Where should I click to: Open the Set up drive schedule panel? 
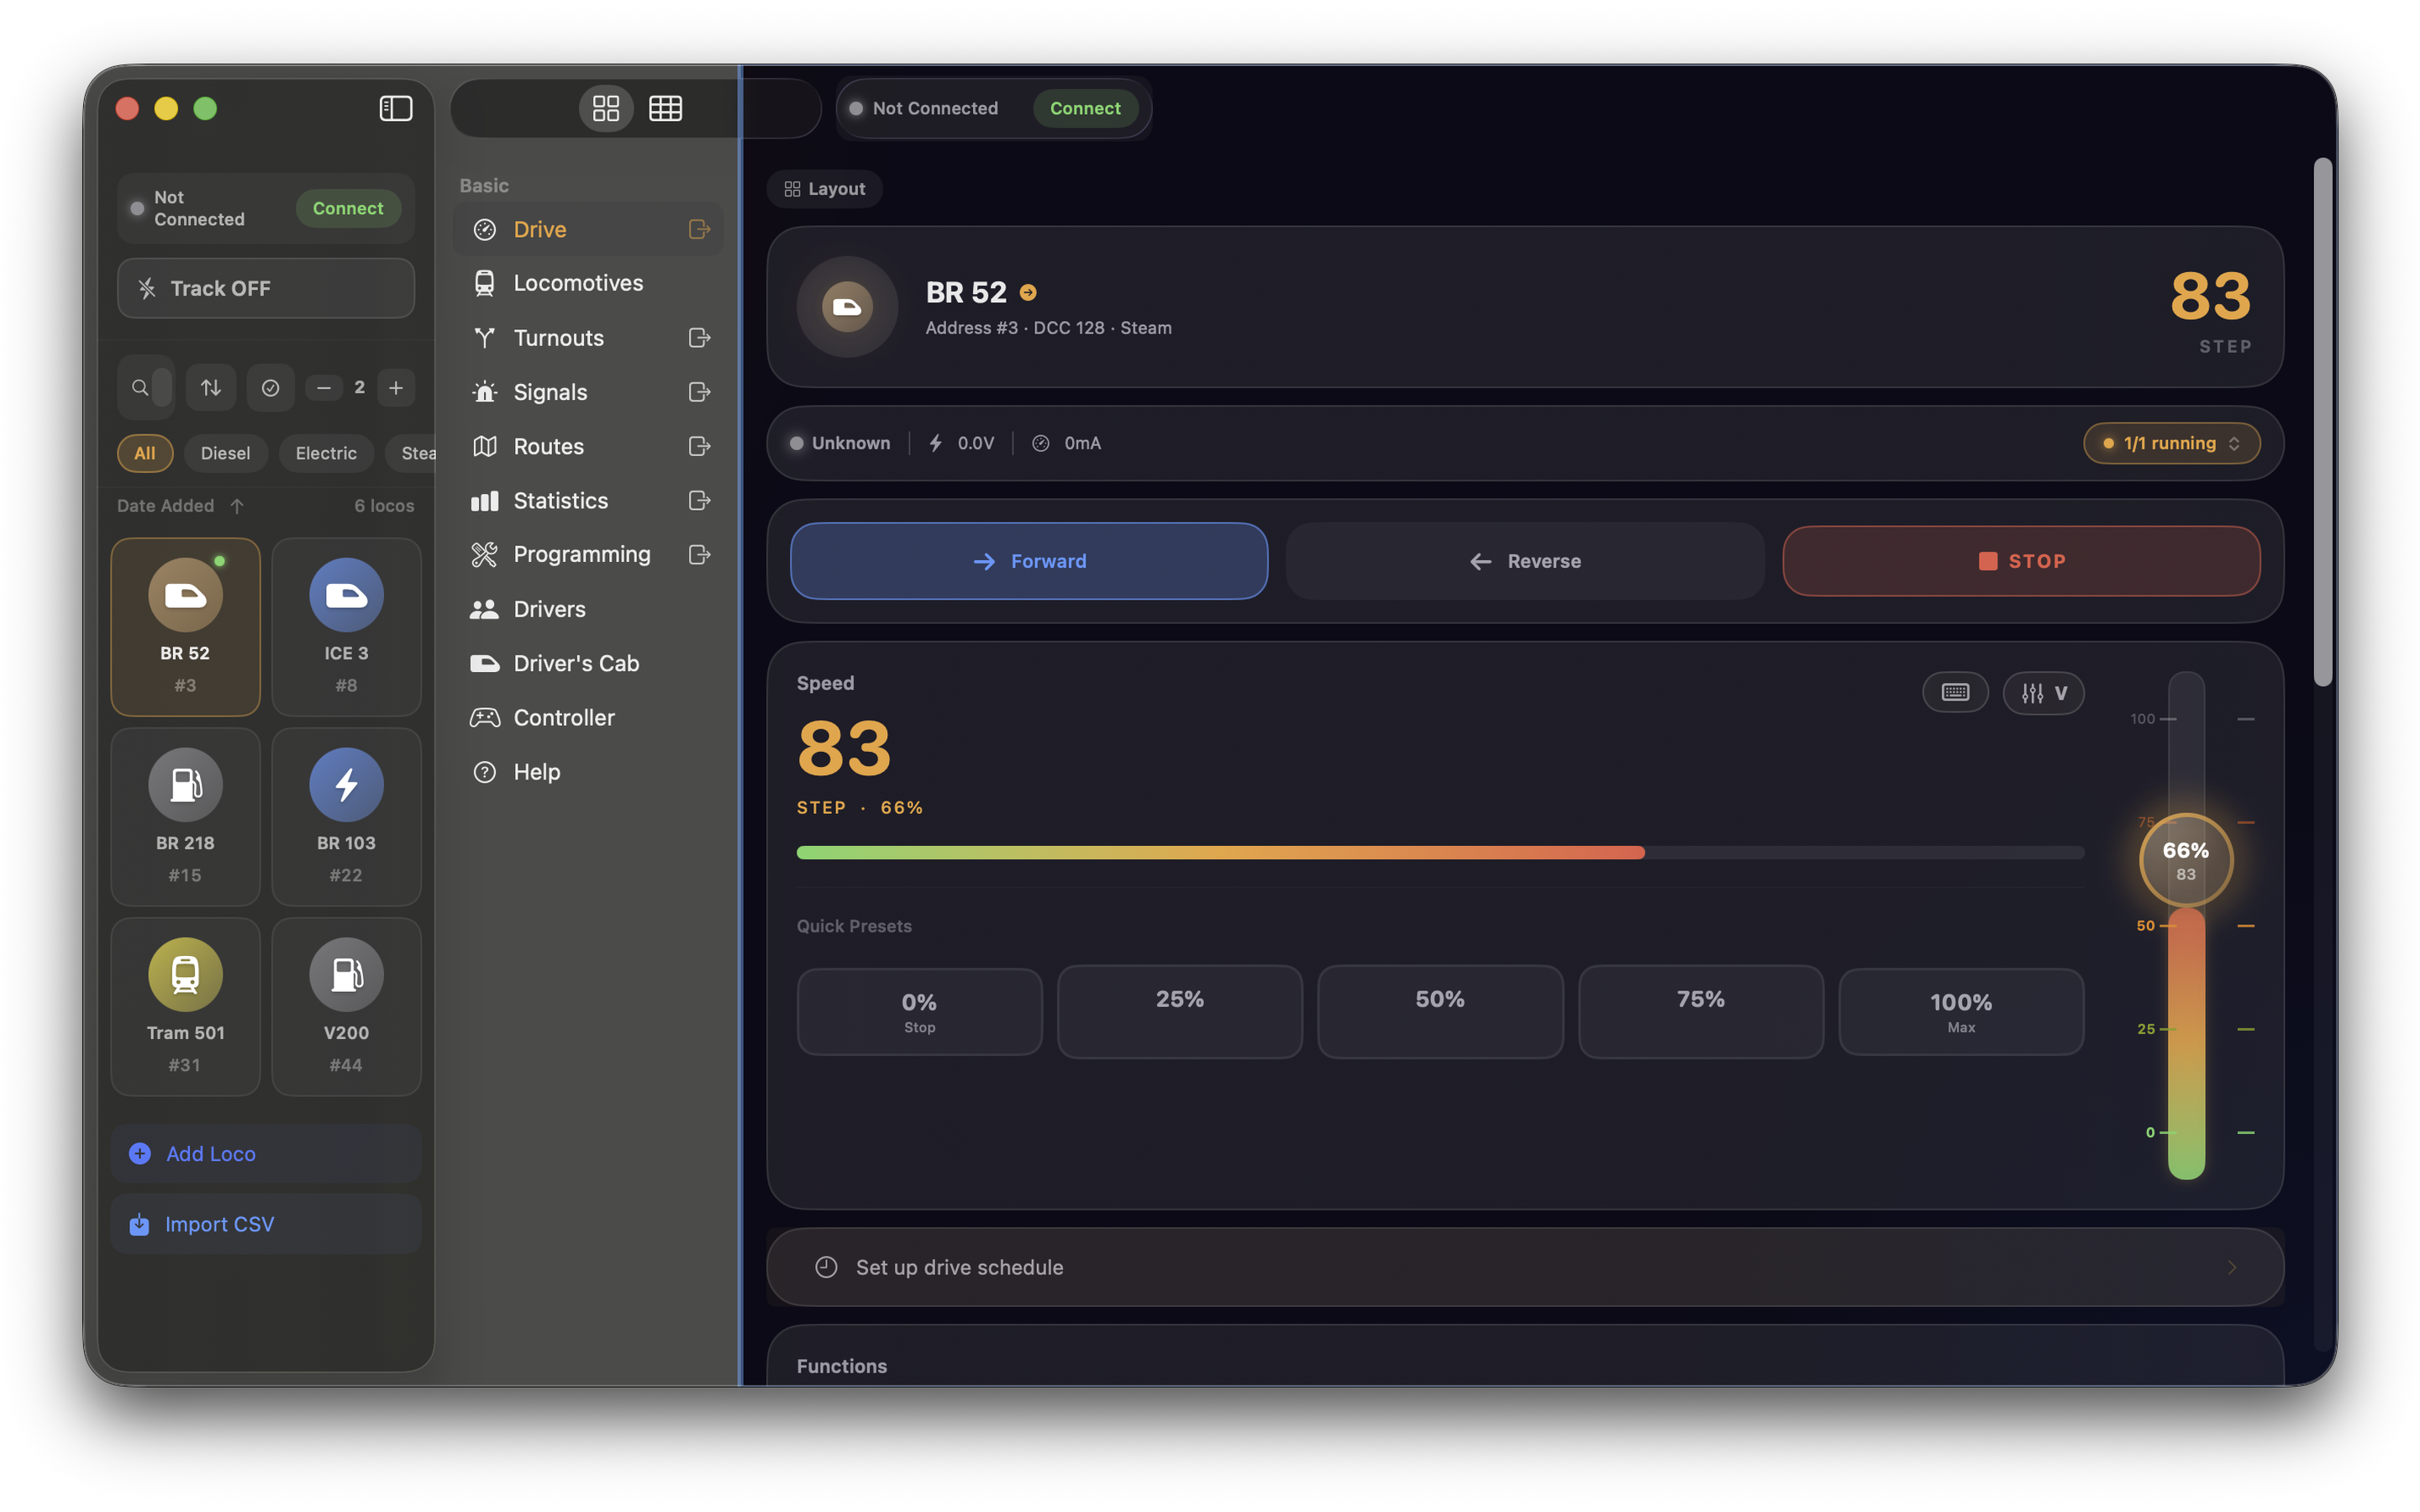pyautogui.click(x=1524, y=1267)
